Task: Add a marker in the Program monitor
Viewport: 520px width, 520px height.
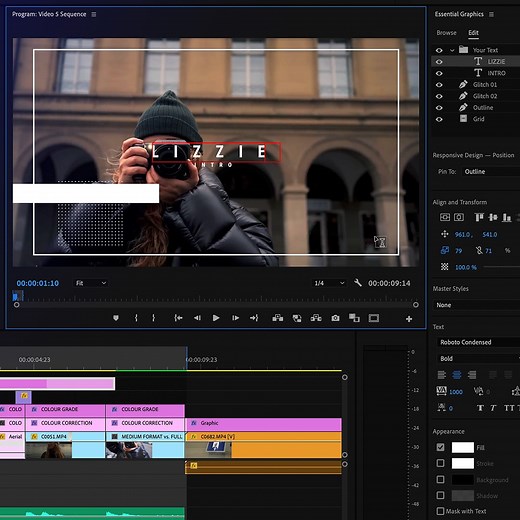Action: click(x=116, y=318)
